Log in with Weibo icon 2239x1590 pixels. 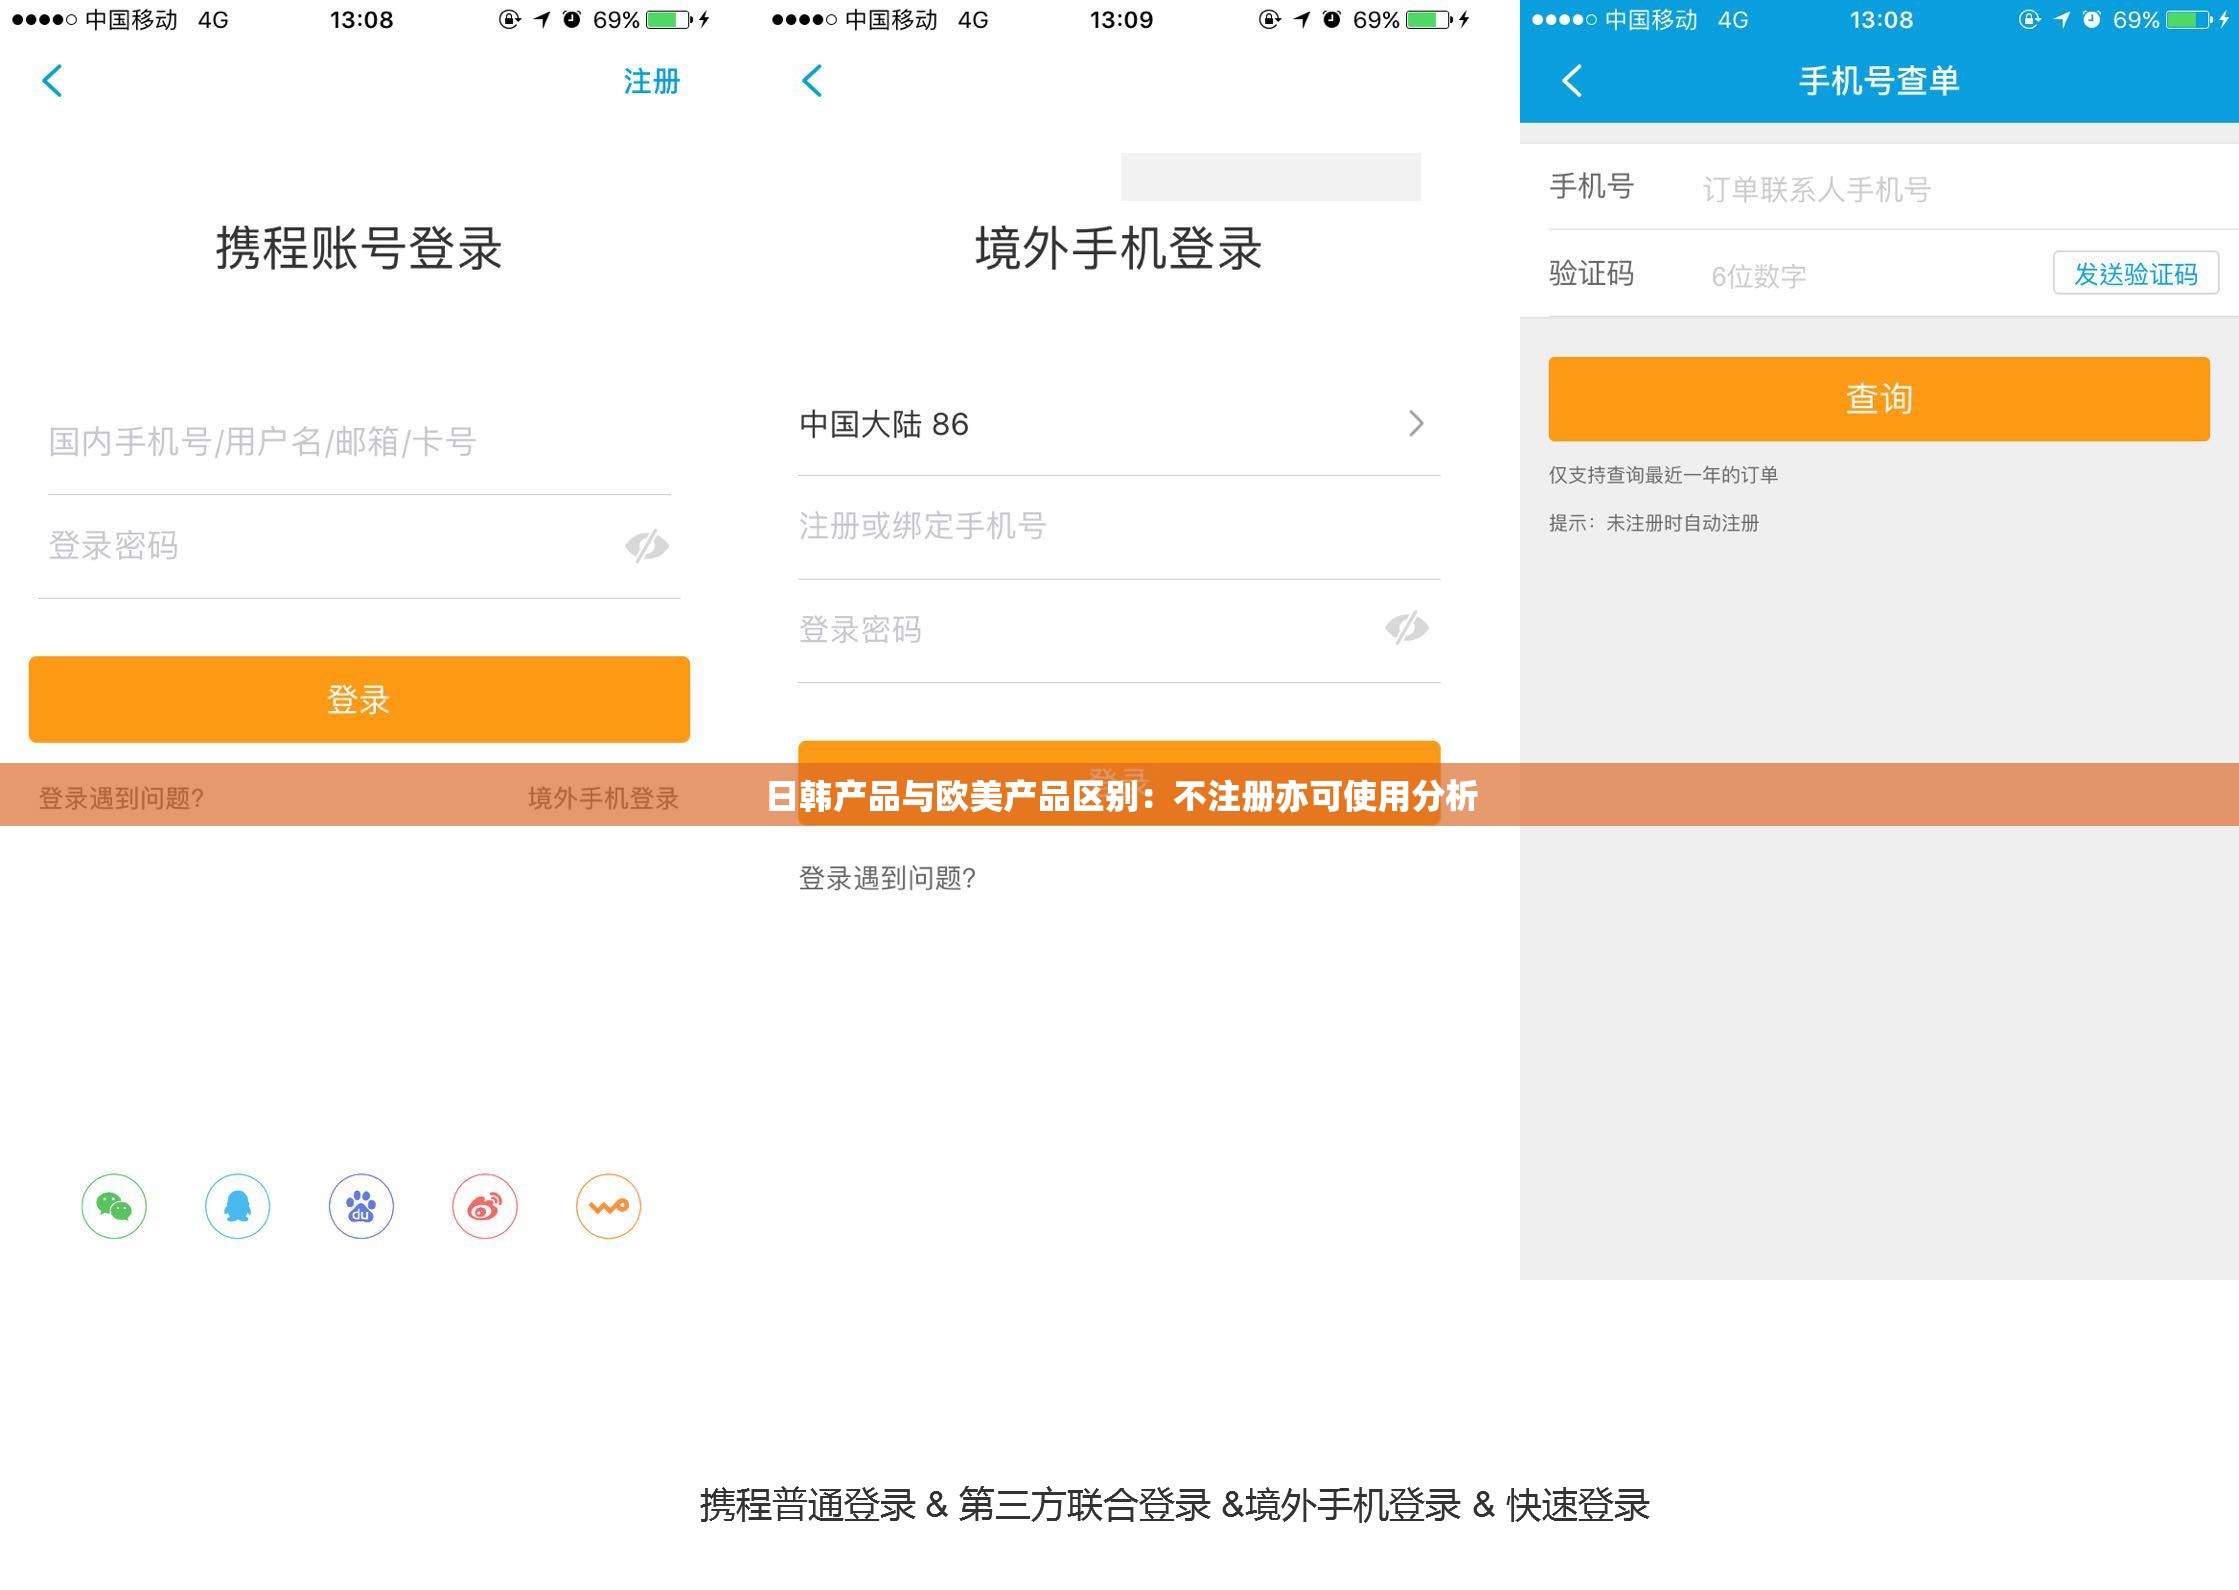[485, 1206]
